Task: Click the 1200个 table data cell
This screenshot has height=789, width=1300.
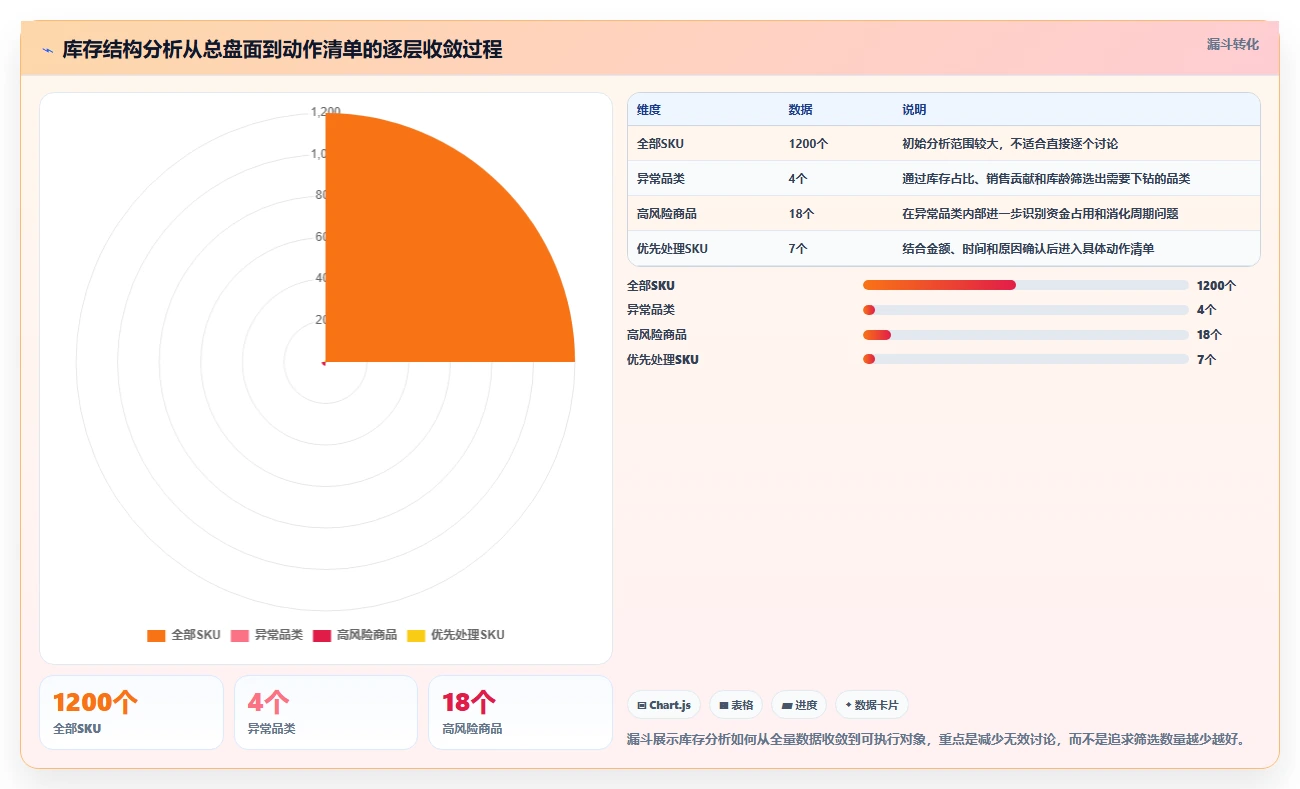Action: (x=808, y=144)
